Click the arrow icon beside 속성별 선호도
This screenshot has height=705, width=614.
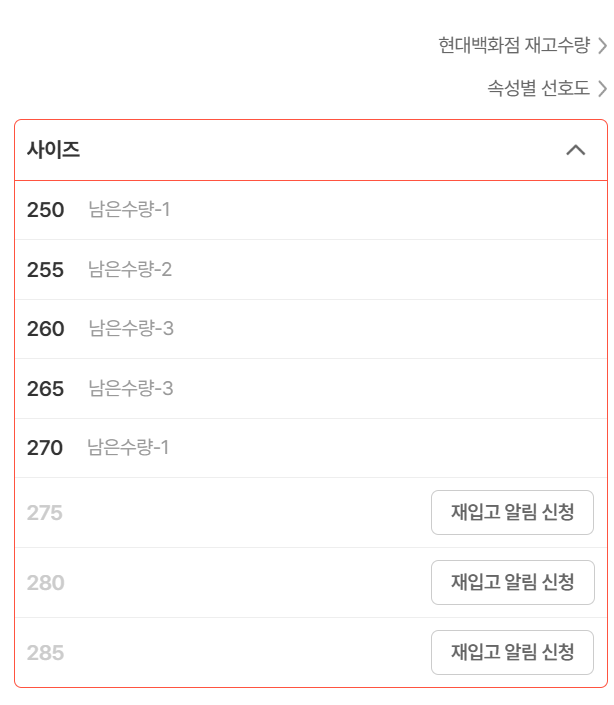(x=602, y=89)
